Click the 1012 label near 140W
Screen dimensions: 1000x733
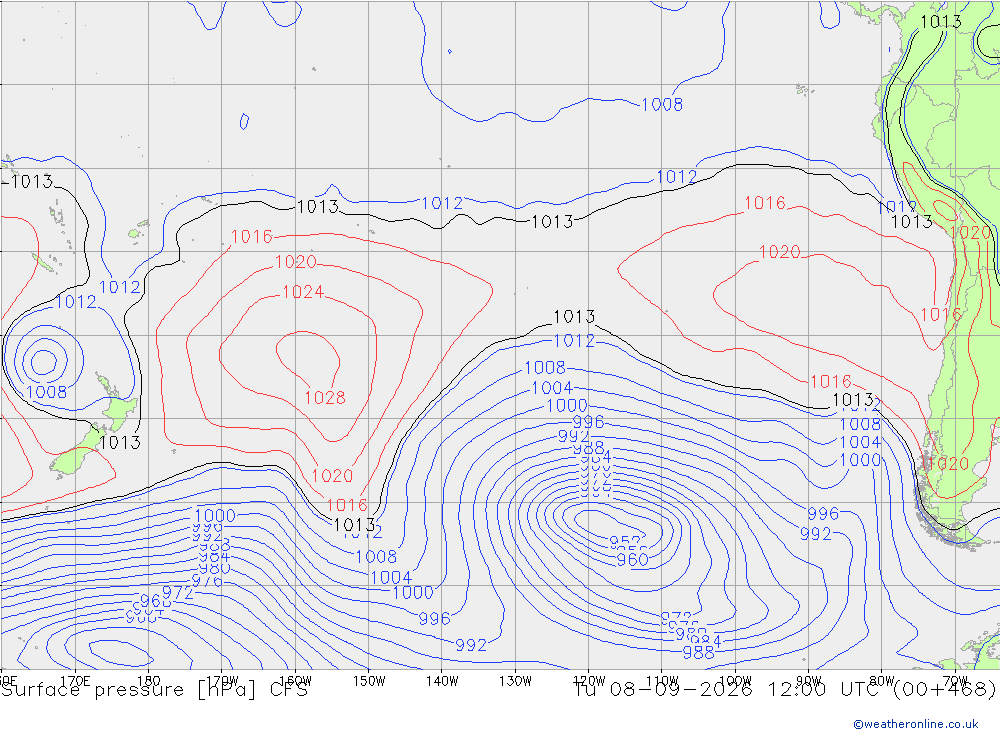(x=442, y=204)
